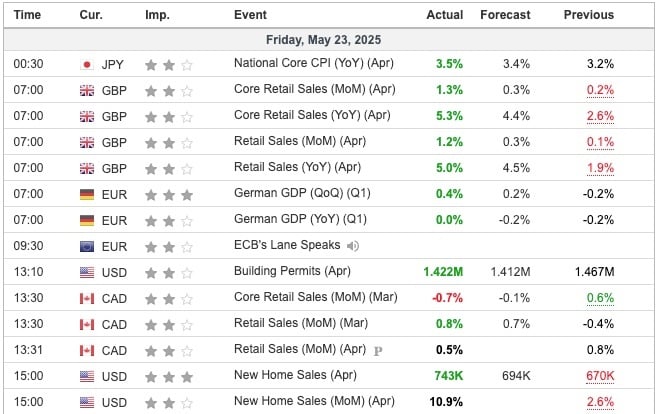Click actual value -0.7% for CAD Core Retail Sales
This screenshot has height=414, width=656.
pos(447,298)
